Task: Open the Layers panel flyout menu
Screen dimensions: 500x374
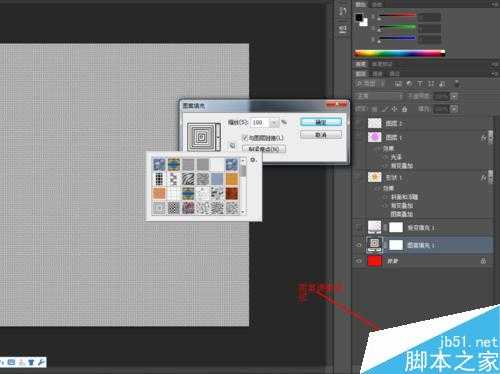Action: point(494,74)
